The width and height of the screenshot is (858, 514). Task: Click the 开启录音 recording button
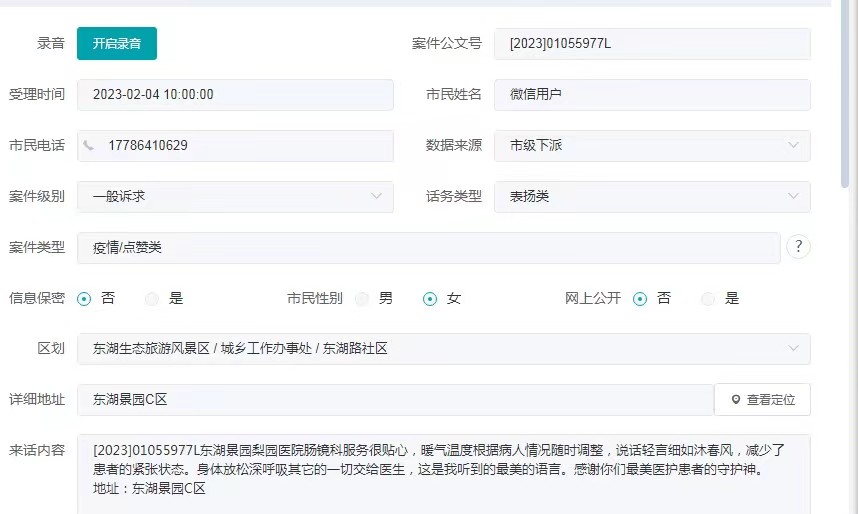[x=117, y=44]
